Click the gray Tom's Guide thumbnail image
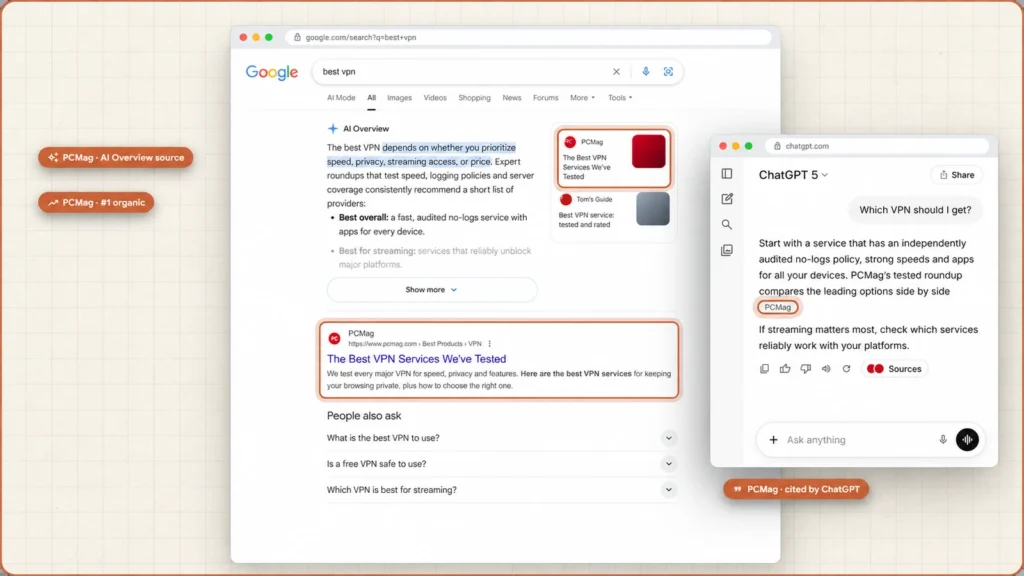1024x576 pixels. click(652, 209)
